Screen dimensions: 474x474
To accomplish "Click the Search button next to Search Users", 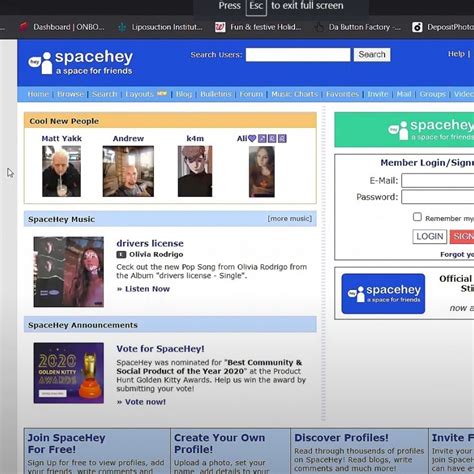I will pyautogui.click(x=372, y=55).
